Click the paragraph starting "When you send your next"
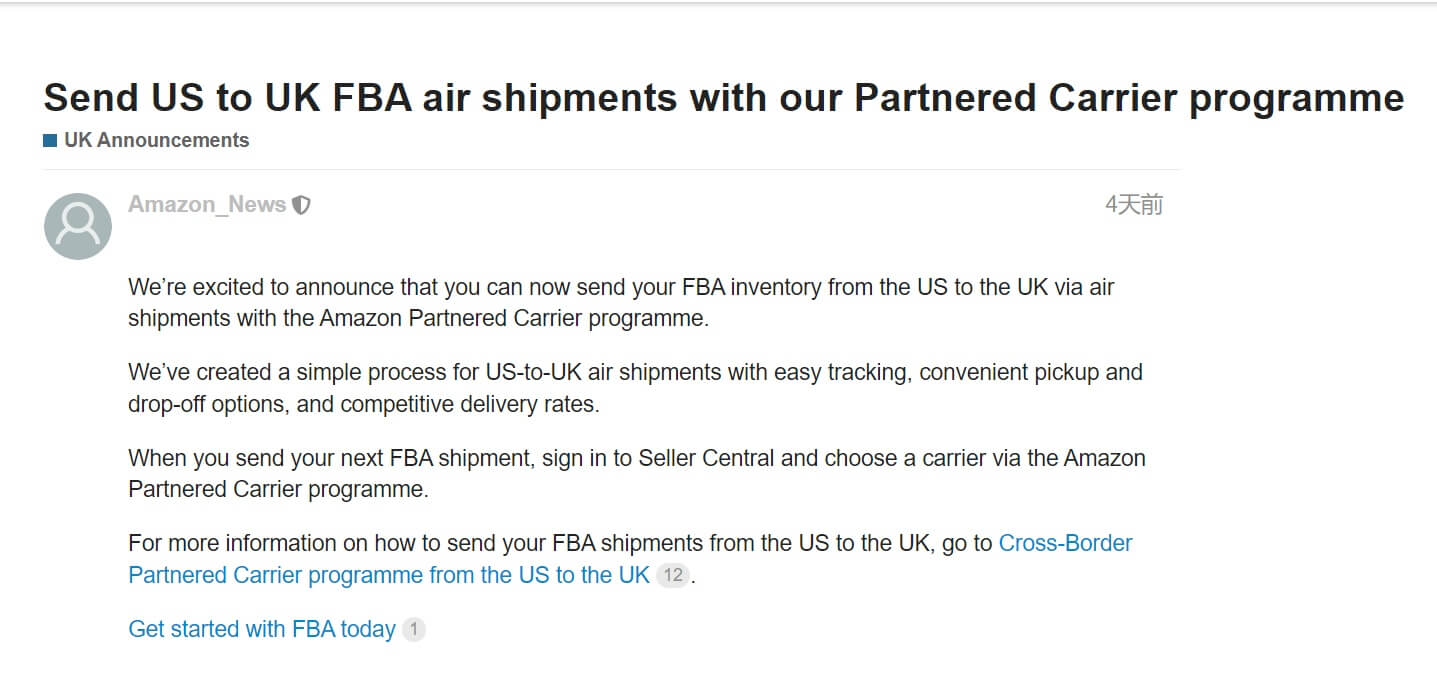 tap(636, 474)
